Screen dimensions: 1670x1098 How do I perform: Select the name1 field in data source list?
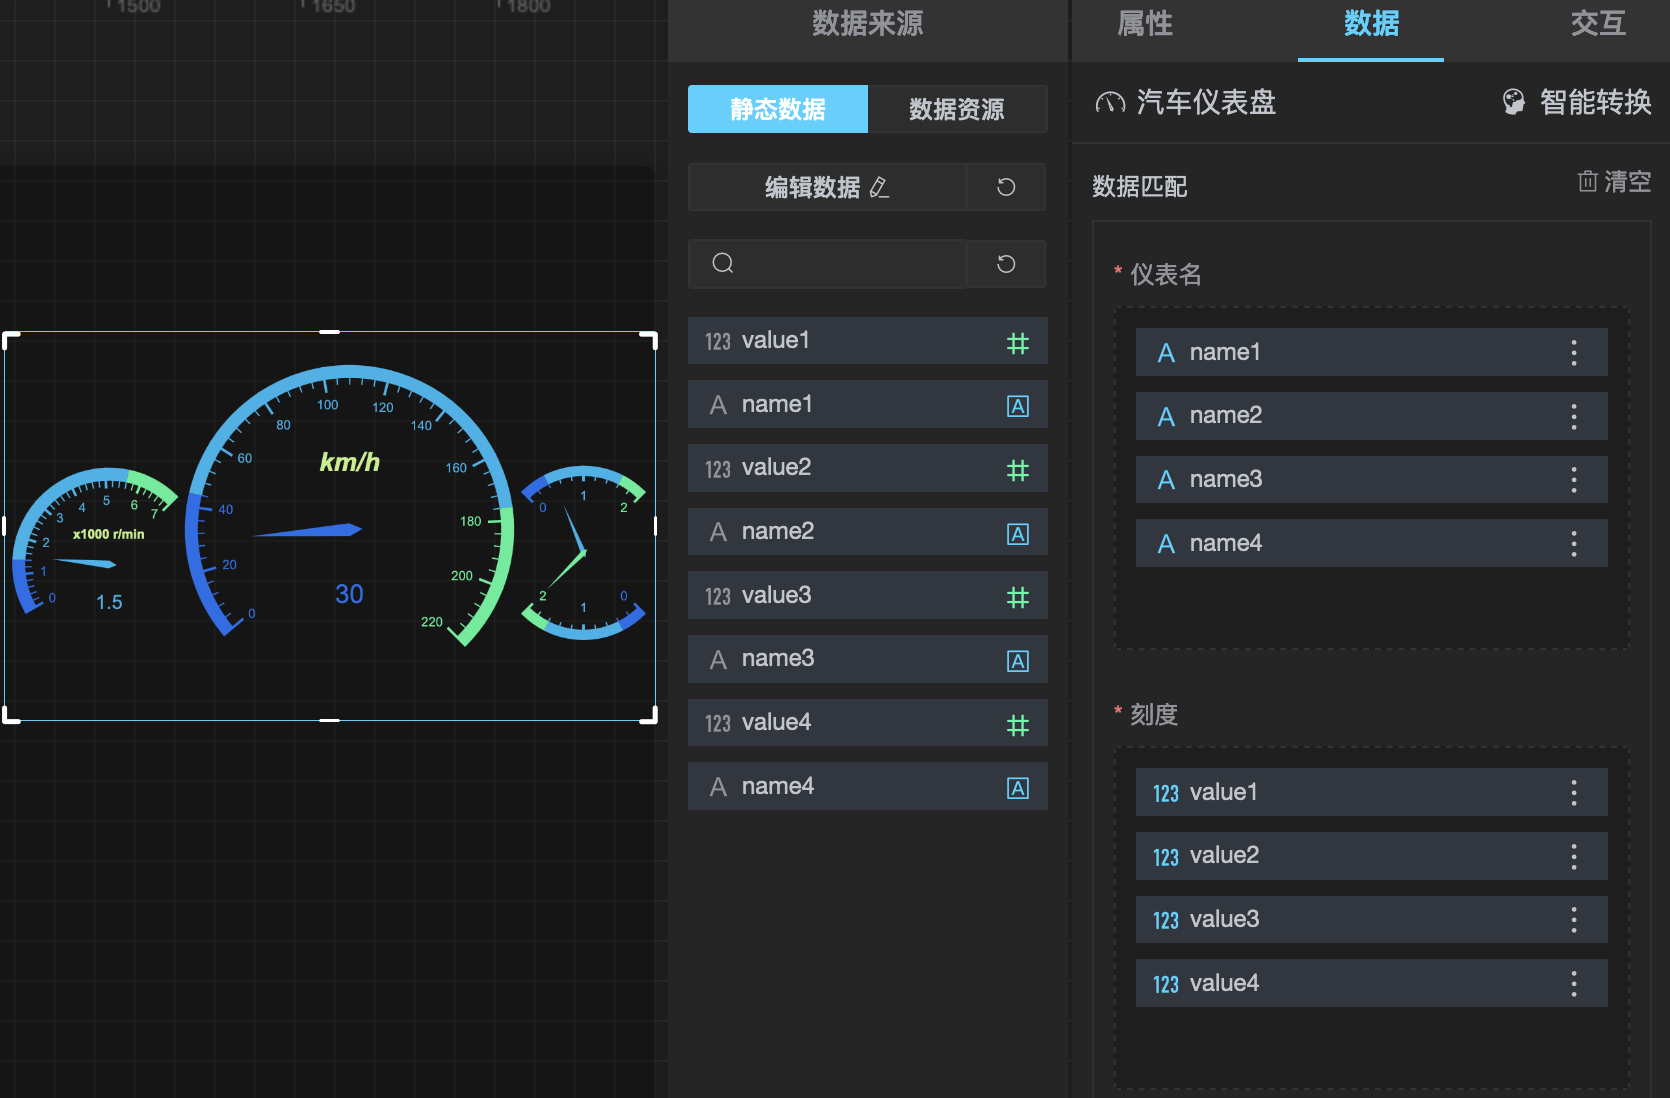pos(868,404)
